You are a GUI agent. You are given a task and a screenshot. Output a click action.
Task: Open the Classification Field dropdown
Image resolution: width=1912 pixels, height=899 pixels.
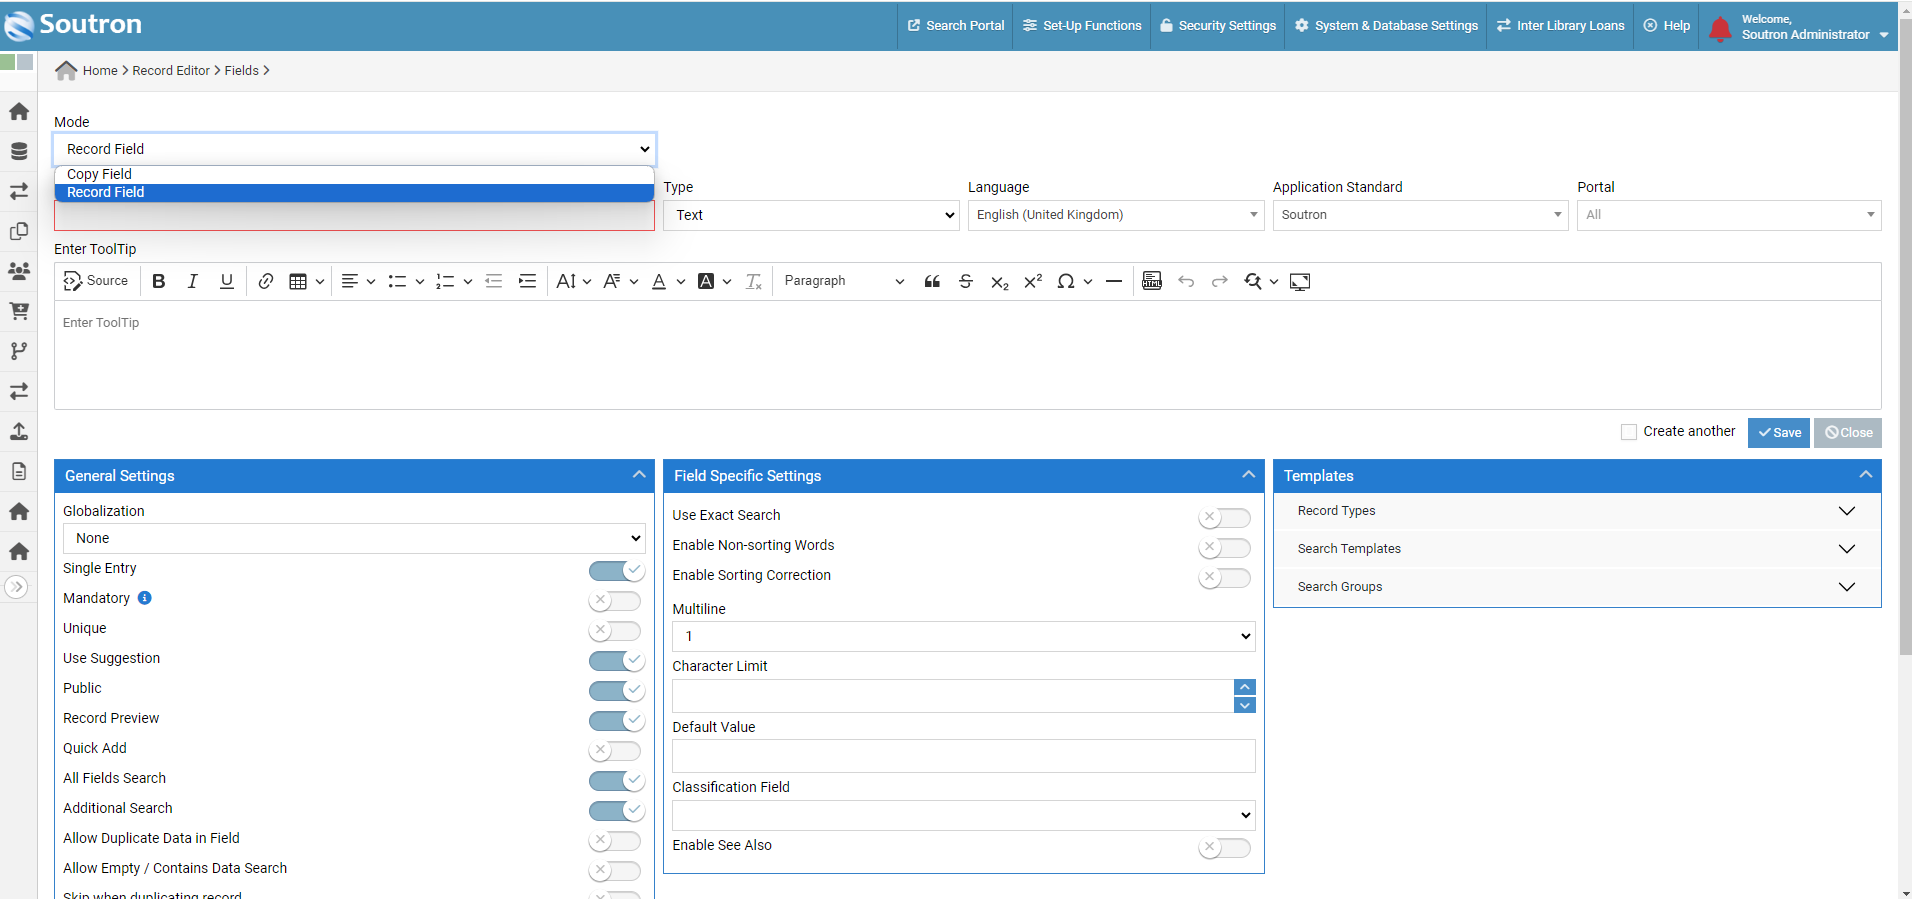964,815
